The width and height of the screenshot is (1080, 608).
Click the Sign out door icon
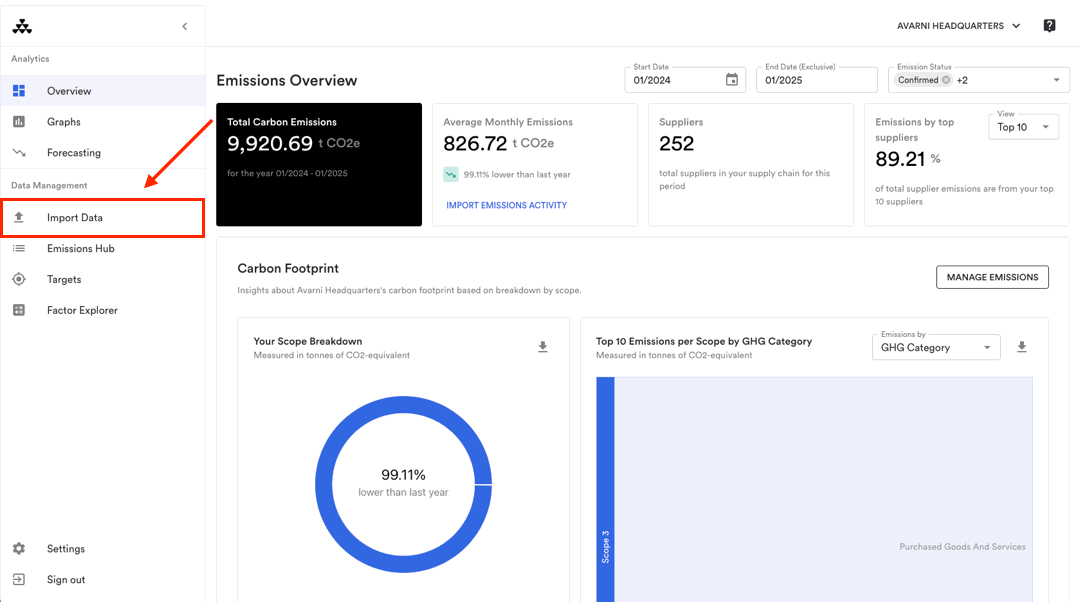(x=19, y=580)
